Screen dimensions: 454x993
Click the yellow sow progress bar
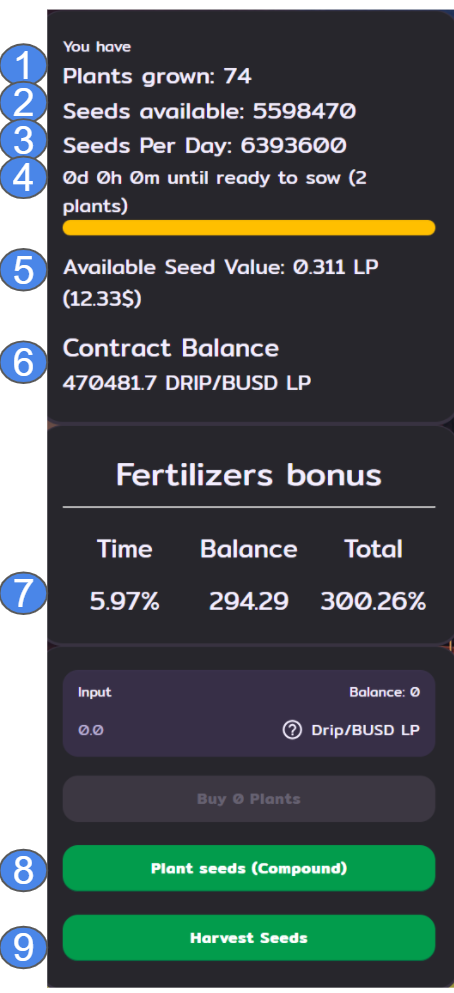click(249, 228)
